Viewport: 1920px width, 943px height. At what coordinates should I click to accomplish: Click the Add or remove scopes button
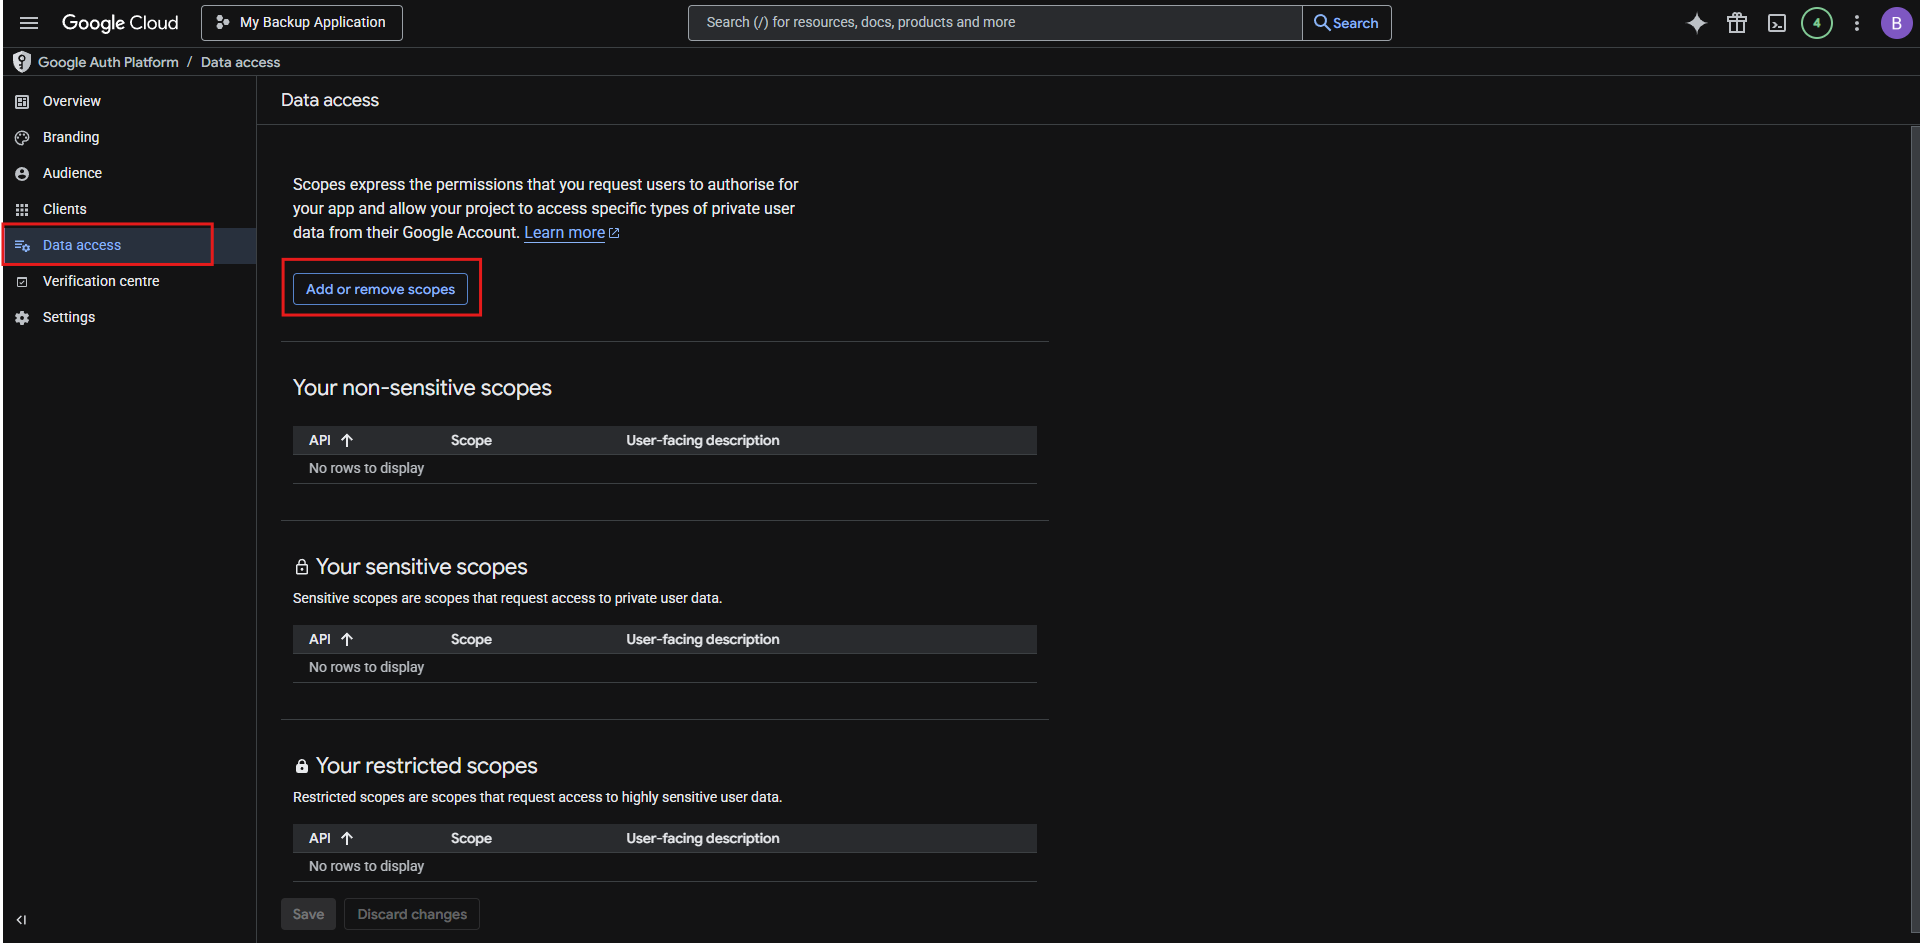pos(380,289)
